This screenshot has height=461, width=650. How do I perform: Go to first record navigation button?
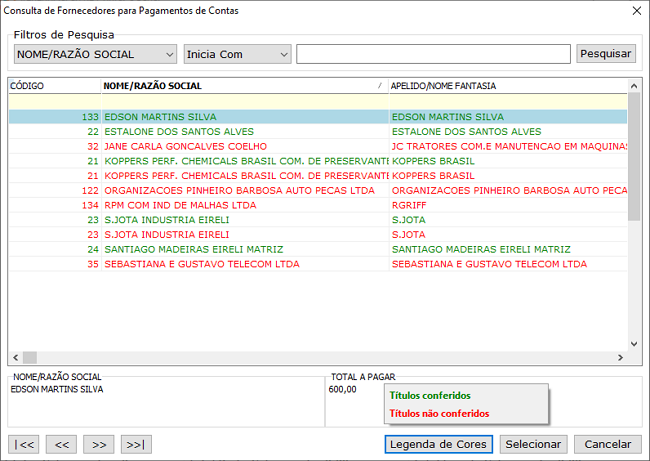coord(24,444)
